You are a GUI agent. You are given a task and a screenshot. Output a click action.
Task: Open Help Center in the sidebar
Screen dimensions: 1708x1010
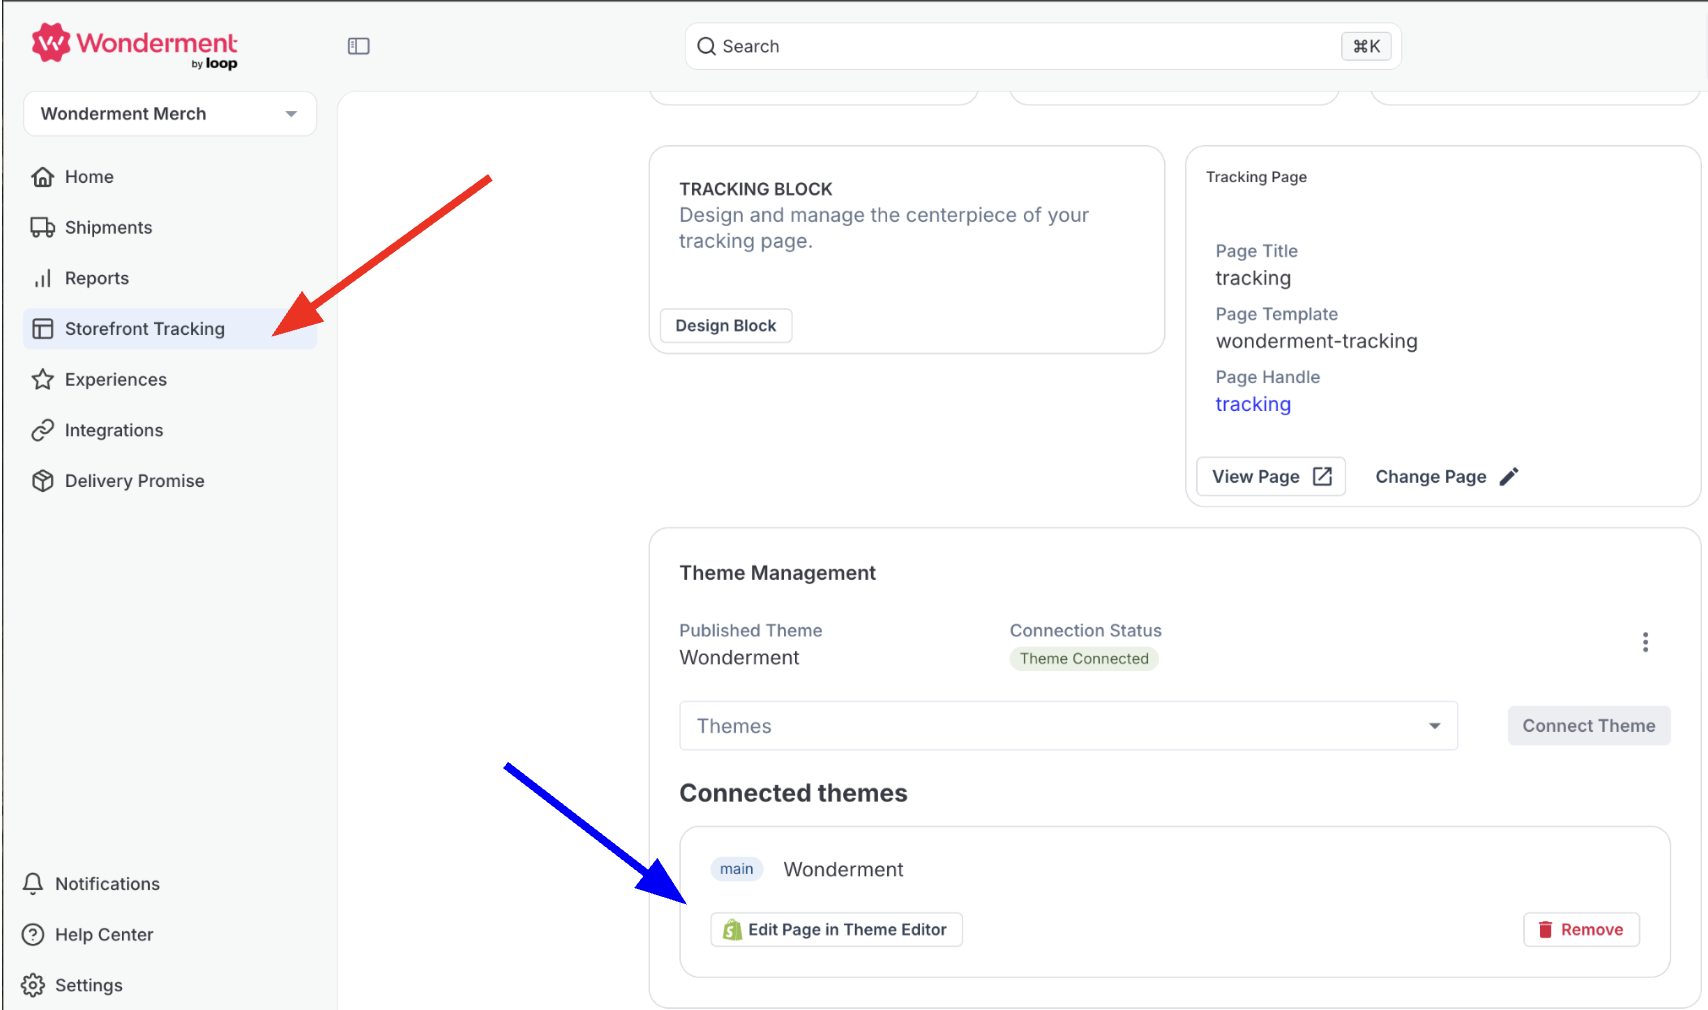point(88,935)
